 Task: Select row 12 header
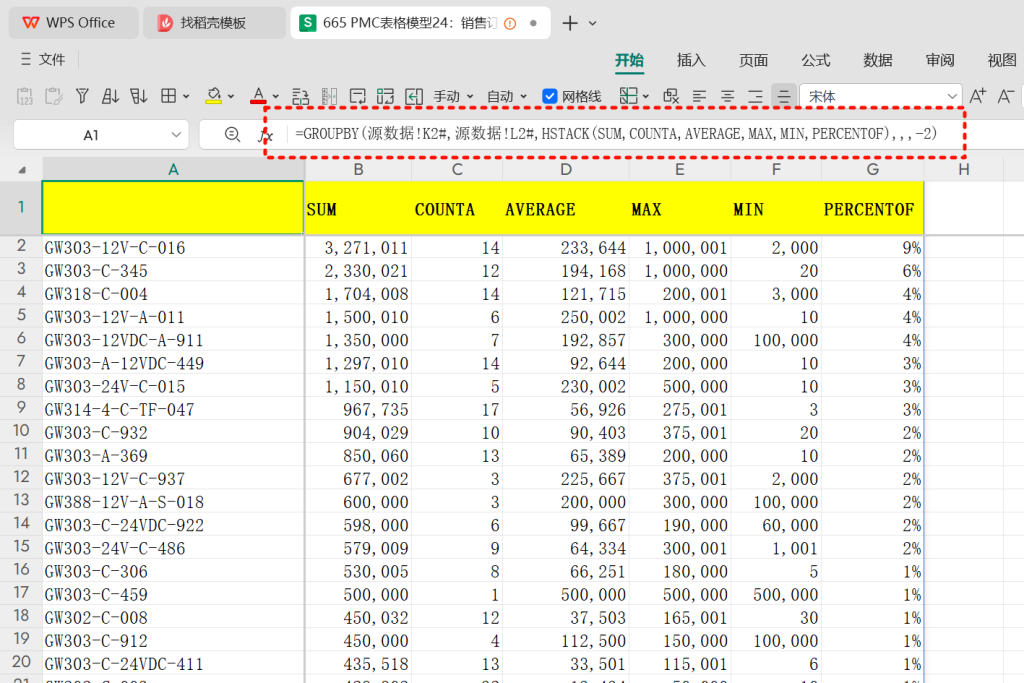click(21, 478)
